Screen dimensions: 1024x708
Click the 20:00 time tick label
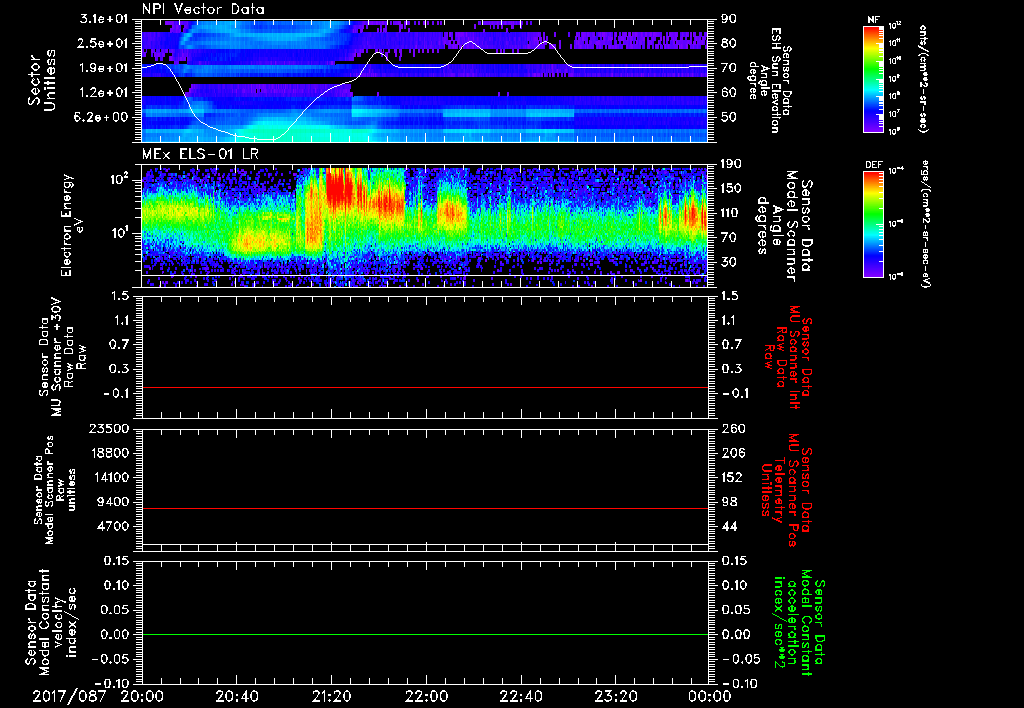tap(142, 696)
